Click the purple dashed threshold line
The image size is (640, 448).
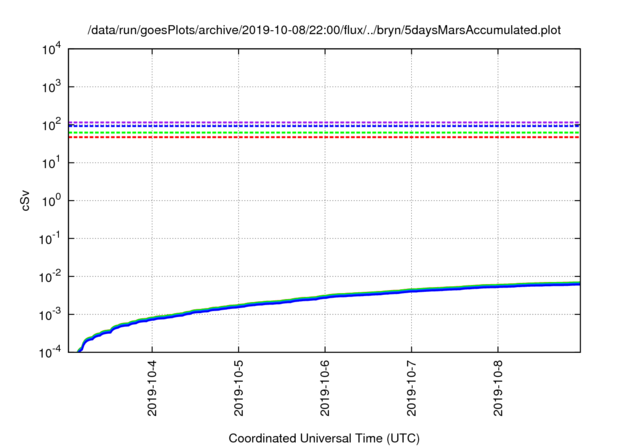pyautogui.click(x=324, y=122)
